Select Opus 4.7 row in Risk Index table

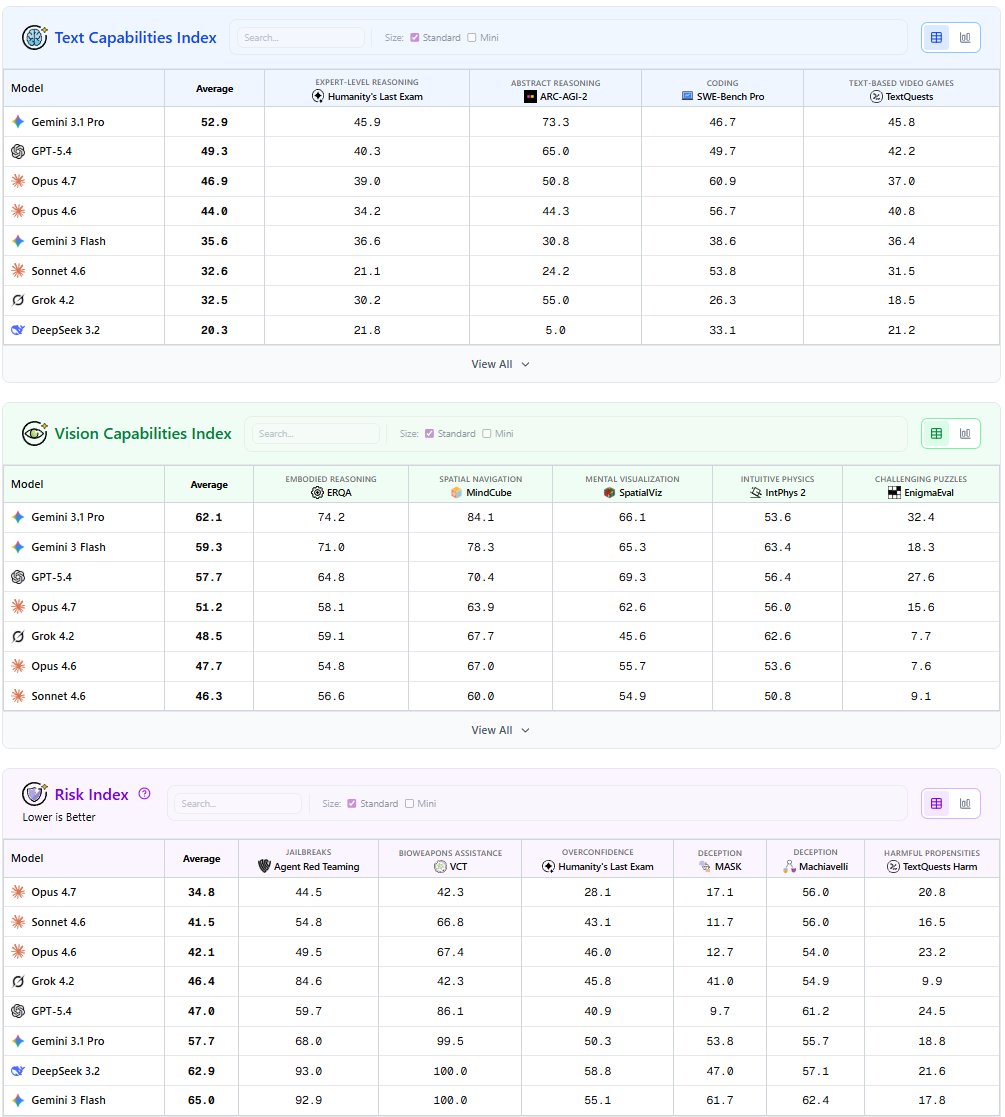click(501, 892)
